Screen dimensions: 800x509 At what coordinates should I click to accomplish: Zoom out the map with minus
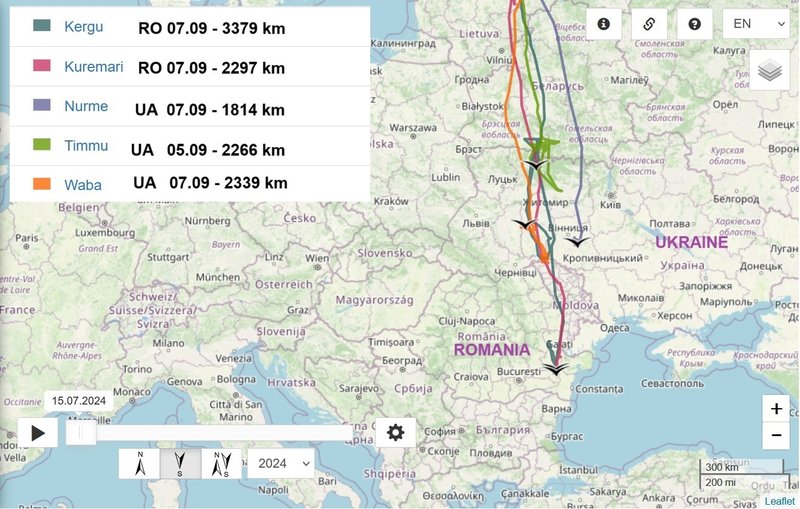coord(776,436)
